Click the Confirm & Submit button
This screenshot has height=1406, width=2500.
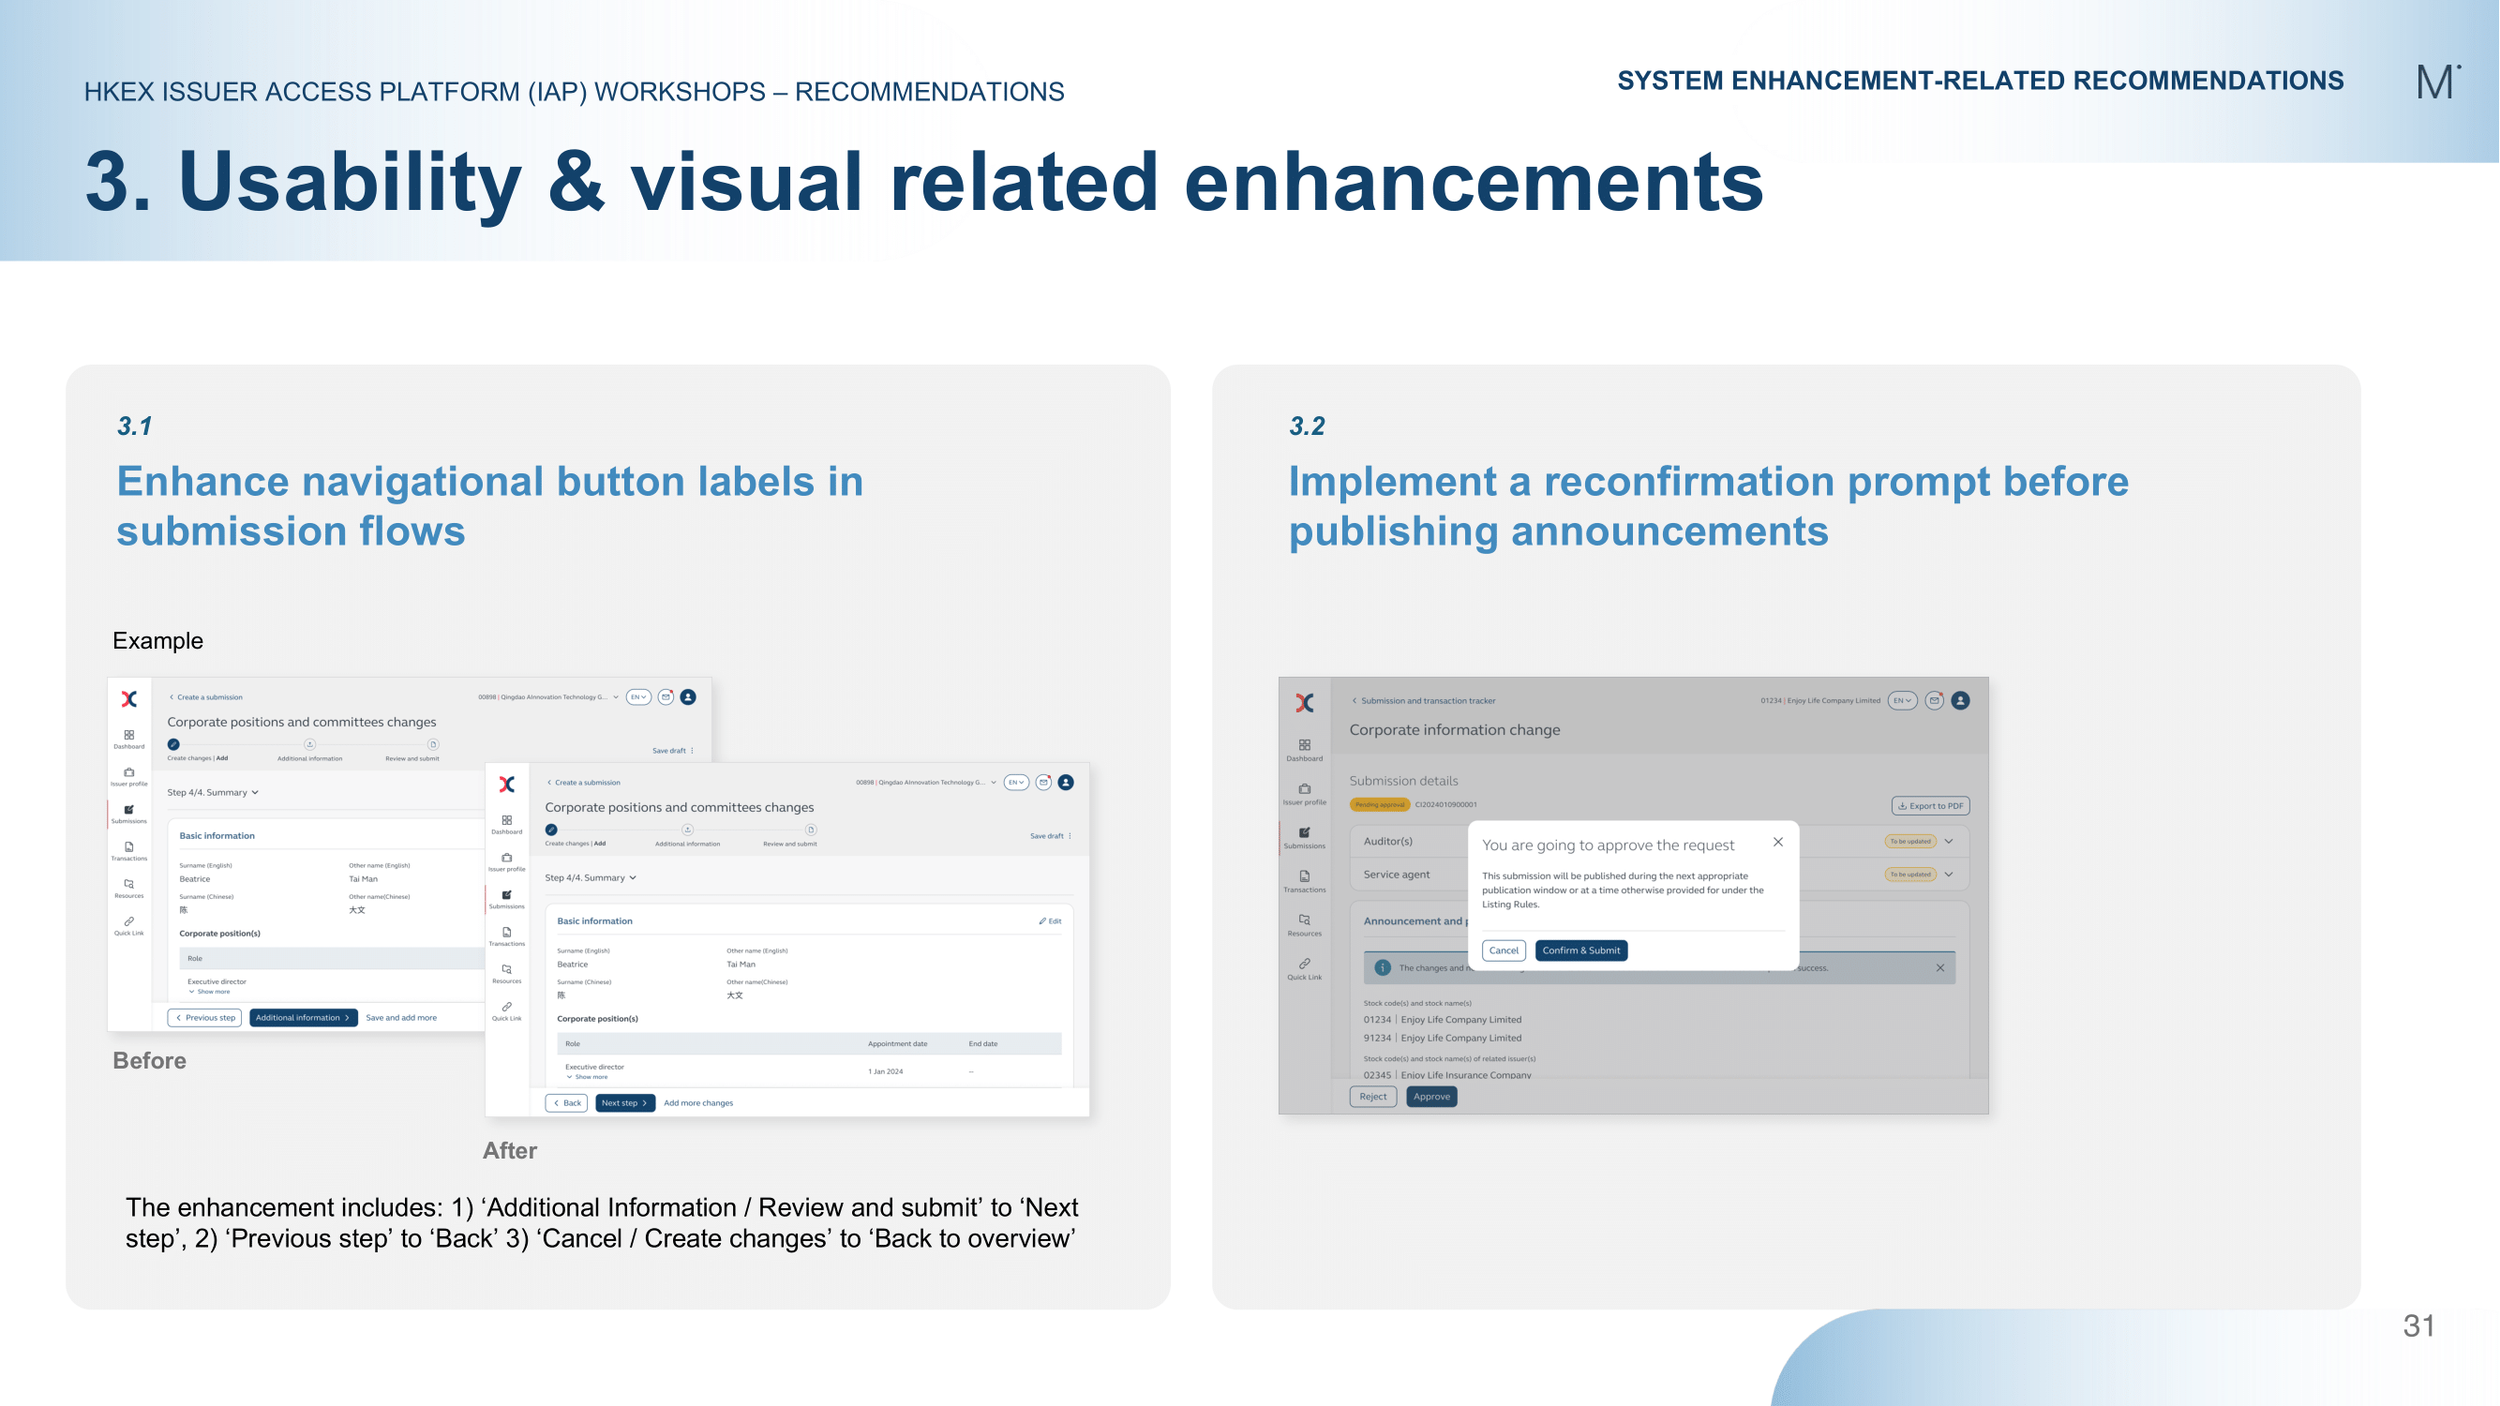coord(1581,950)
